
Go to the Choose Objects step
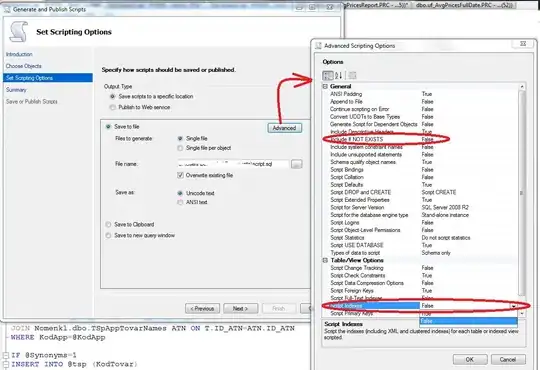(23, 66)
